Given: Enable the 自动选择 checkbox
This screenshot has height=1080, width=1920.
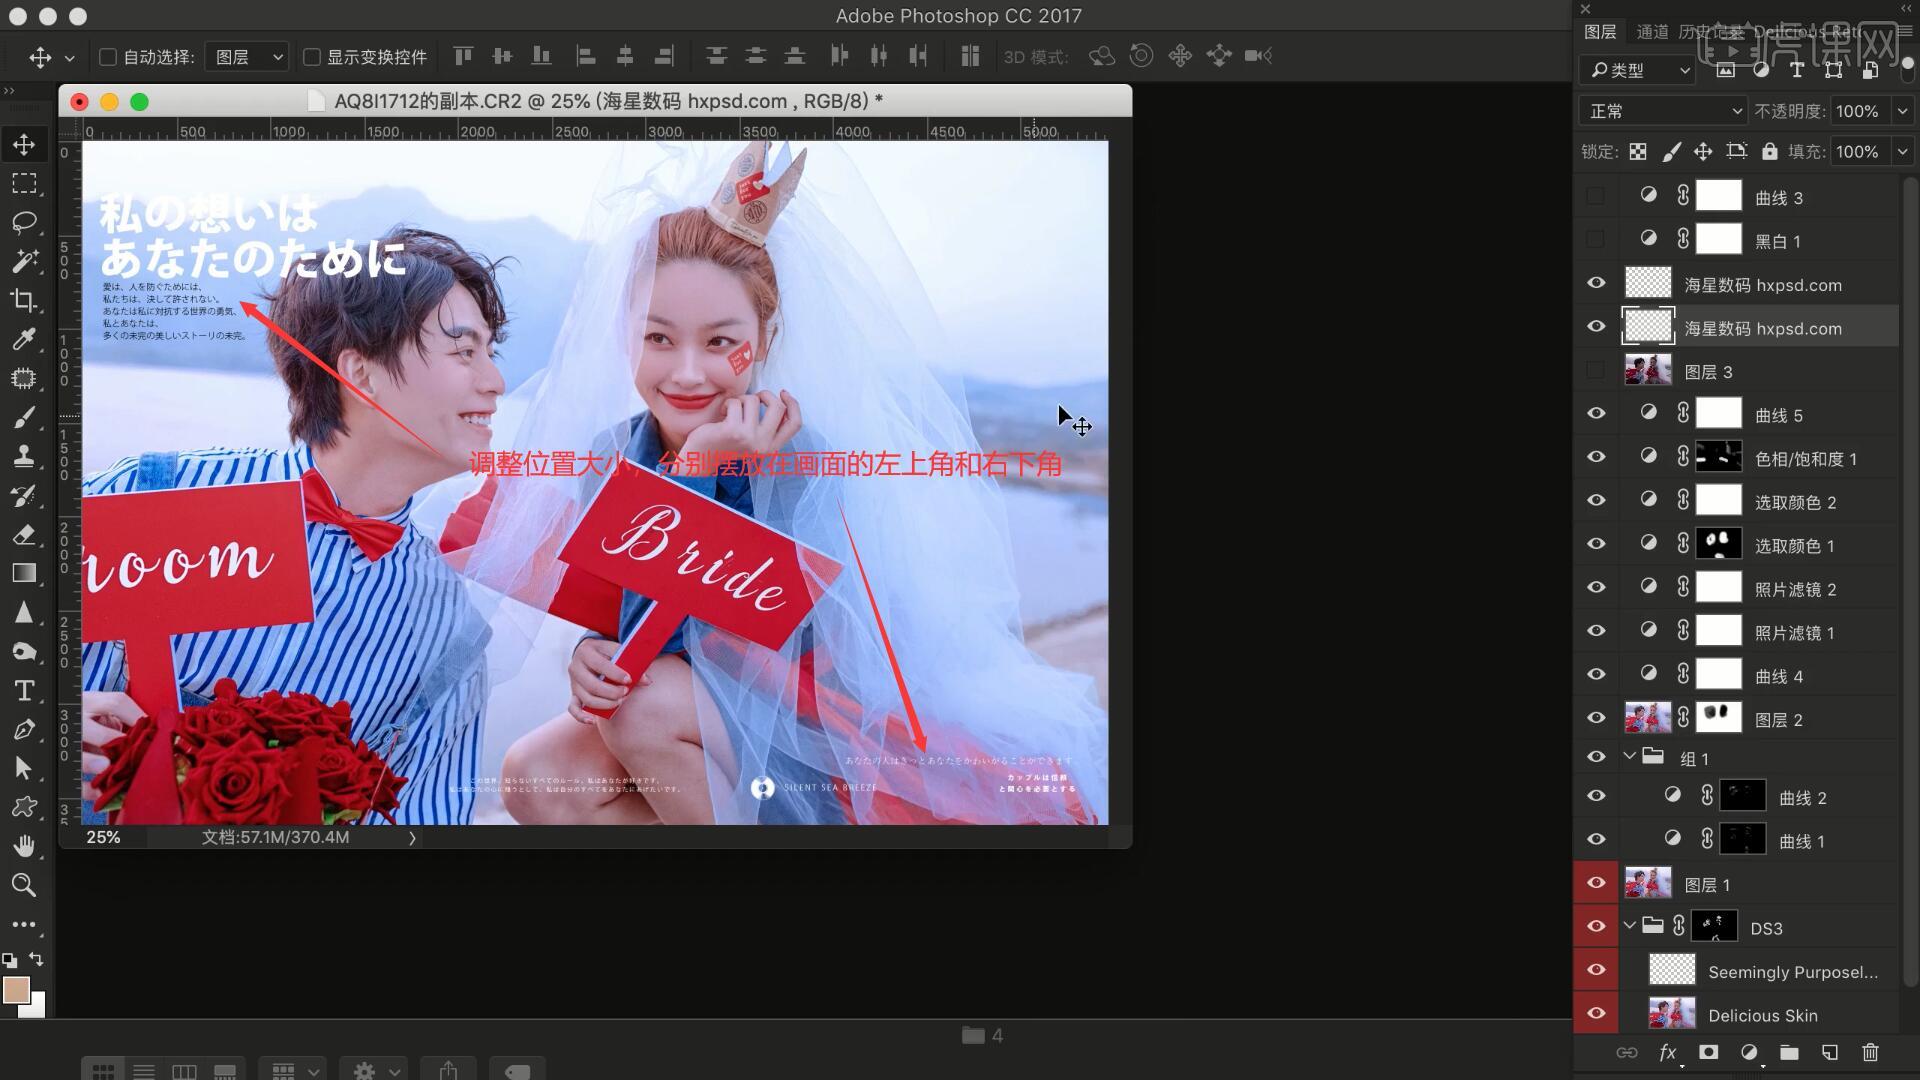Looking at the screenshot, I should pyautogui.click(x=108, y=57).
